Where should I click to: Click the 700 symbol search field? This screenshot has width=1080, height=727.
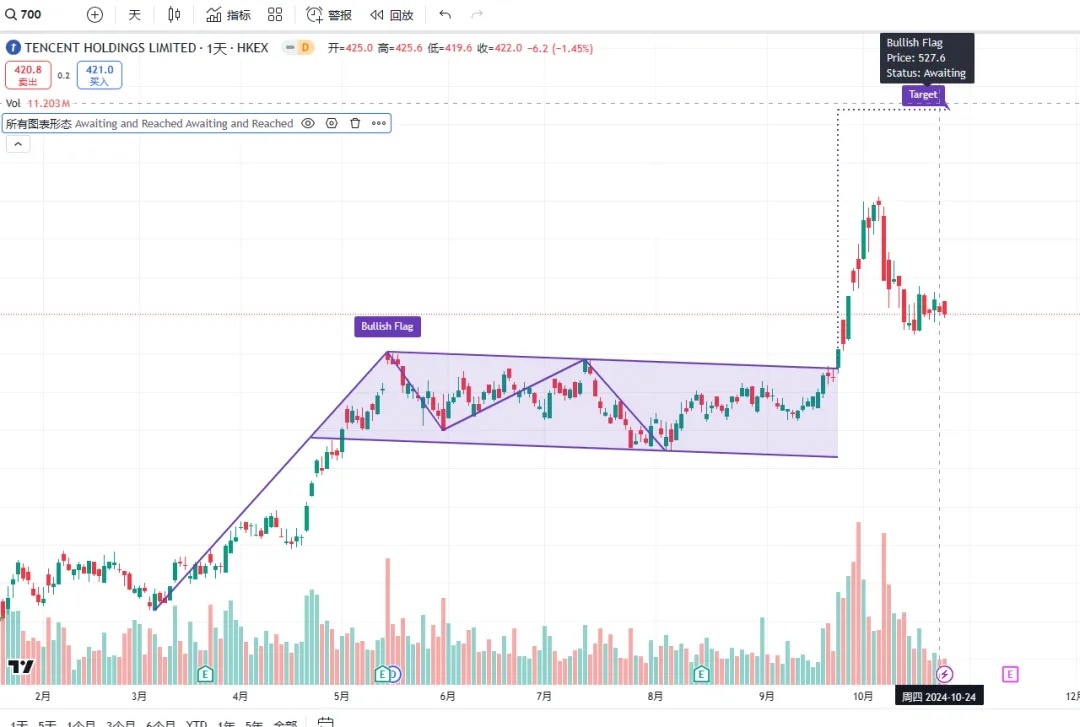tap(35, 15)
